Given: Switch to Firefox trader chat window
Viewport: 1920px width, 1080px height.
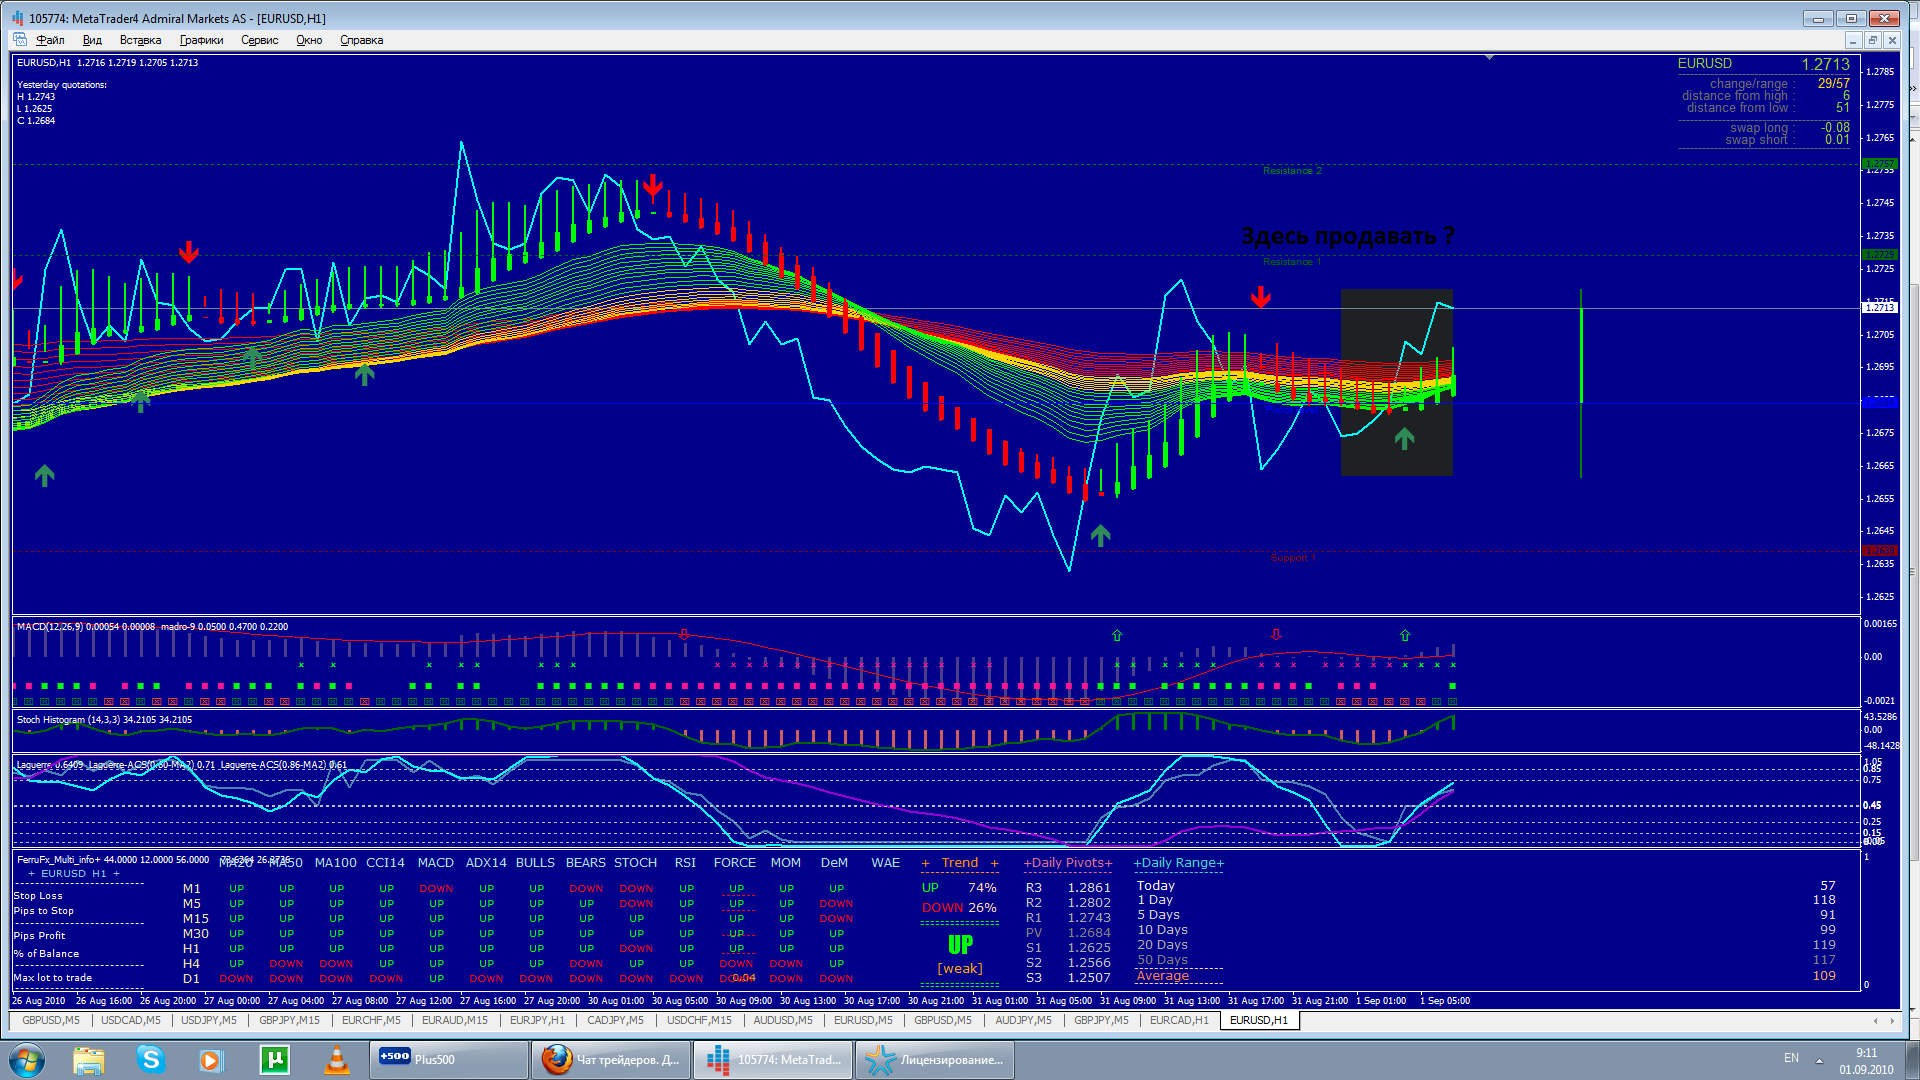Looking at the screenshot, I should pyautogui.click(x=611, y=1059).
